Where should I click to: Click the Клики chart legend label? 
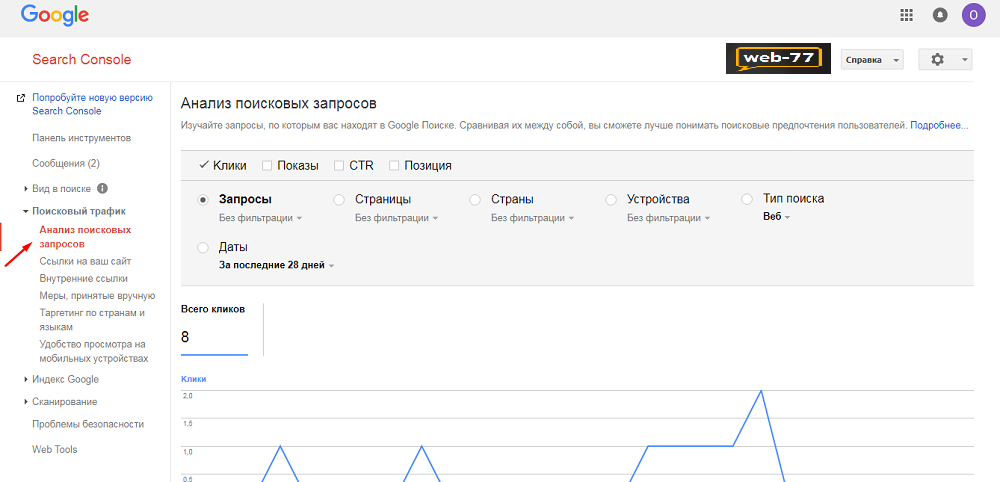[193, 379]
